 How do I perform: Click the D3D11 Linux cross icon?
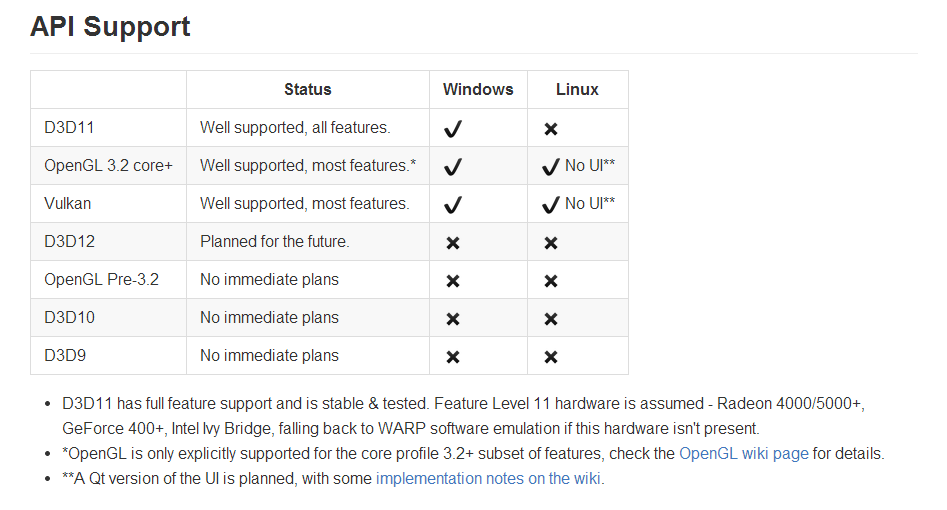pos(551,129)
